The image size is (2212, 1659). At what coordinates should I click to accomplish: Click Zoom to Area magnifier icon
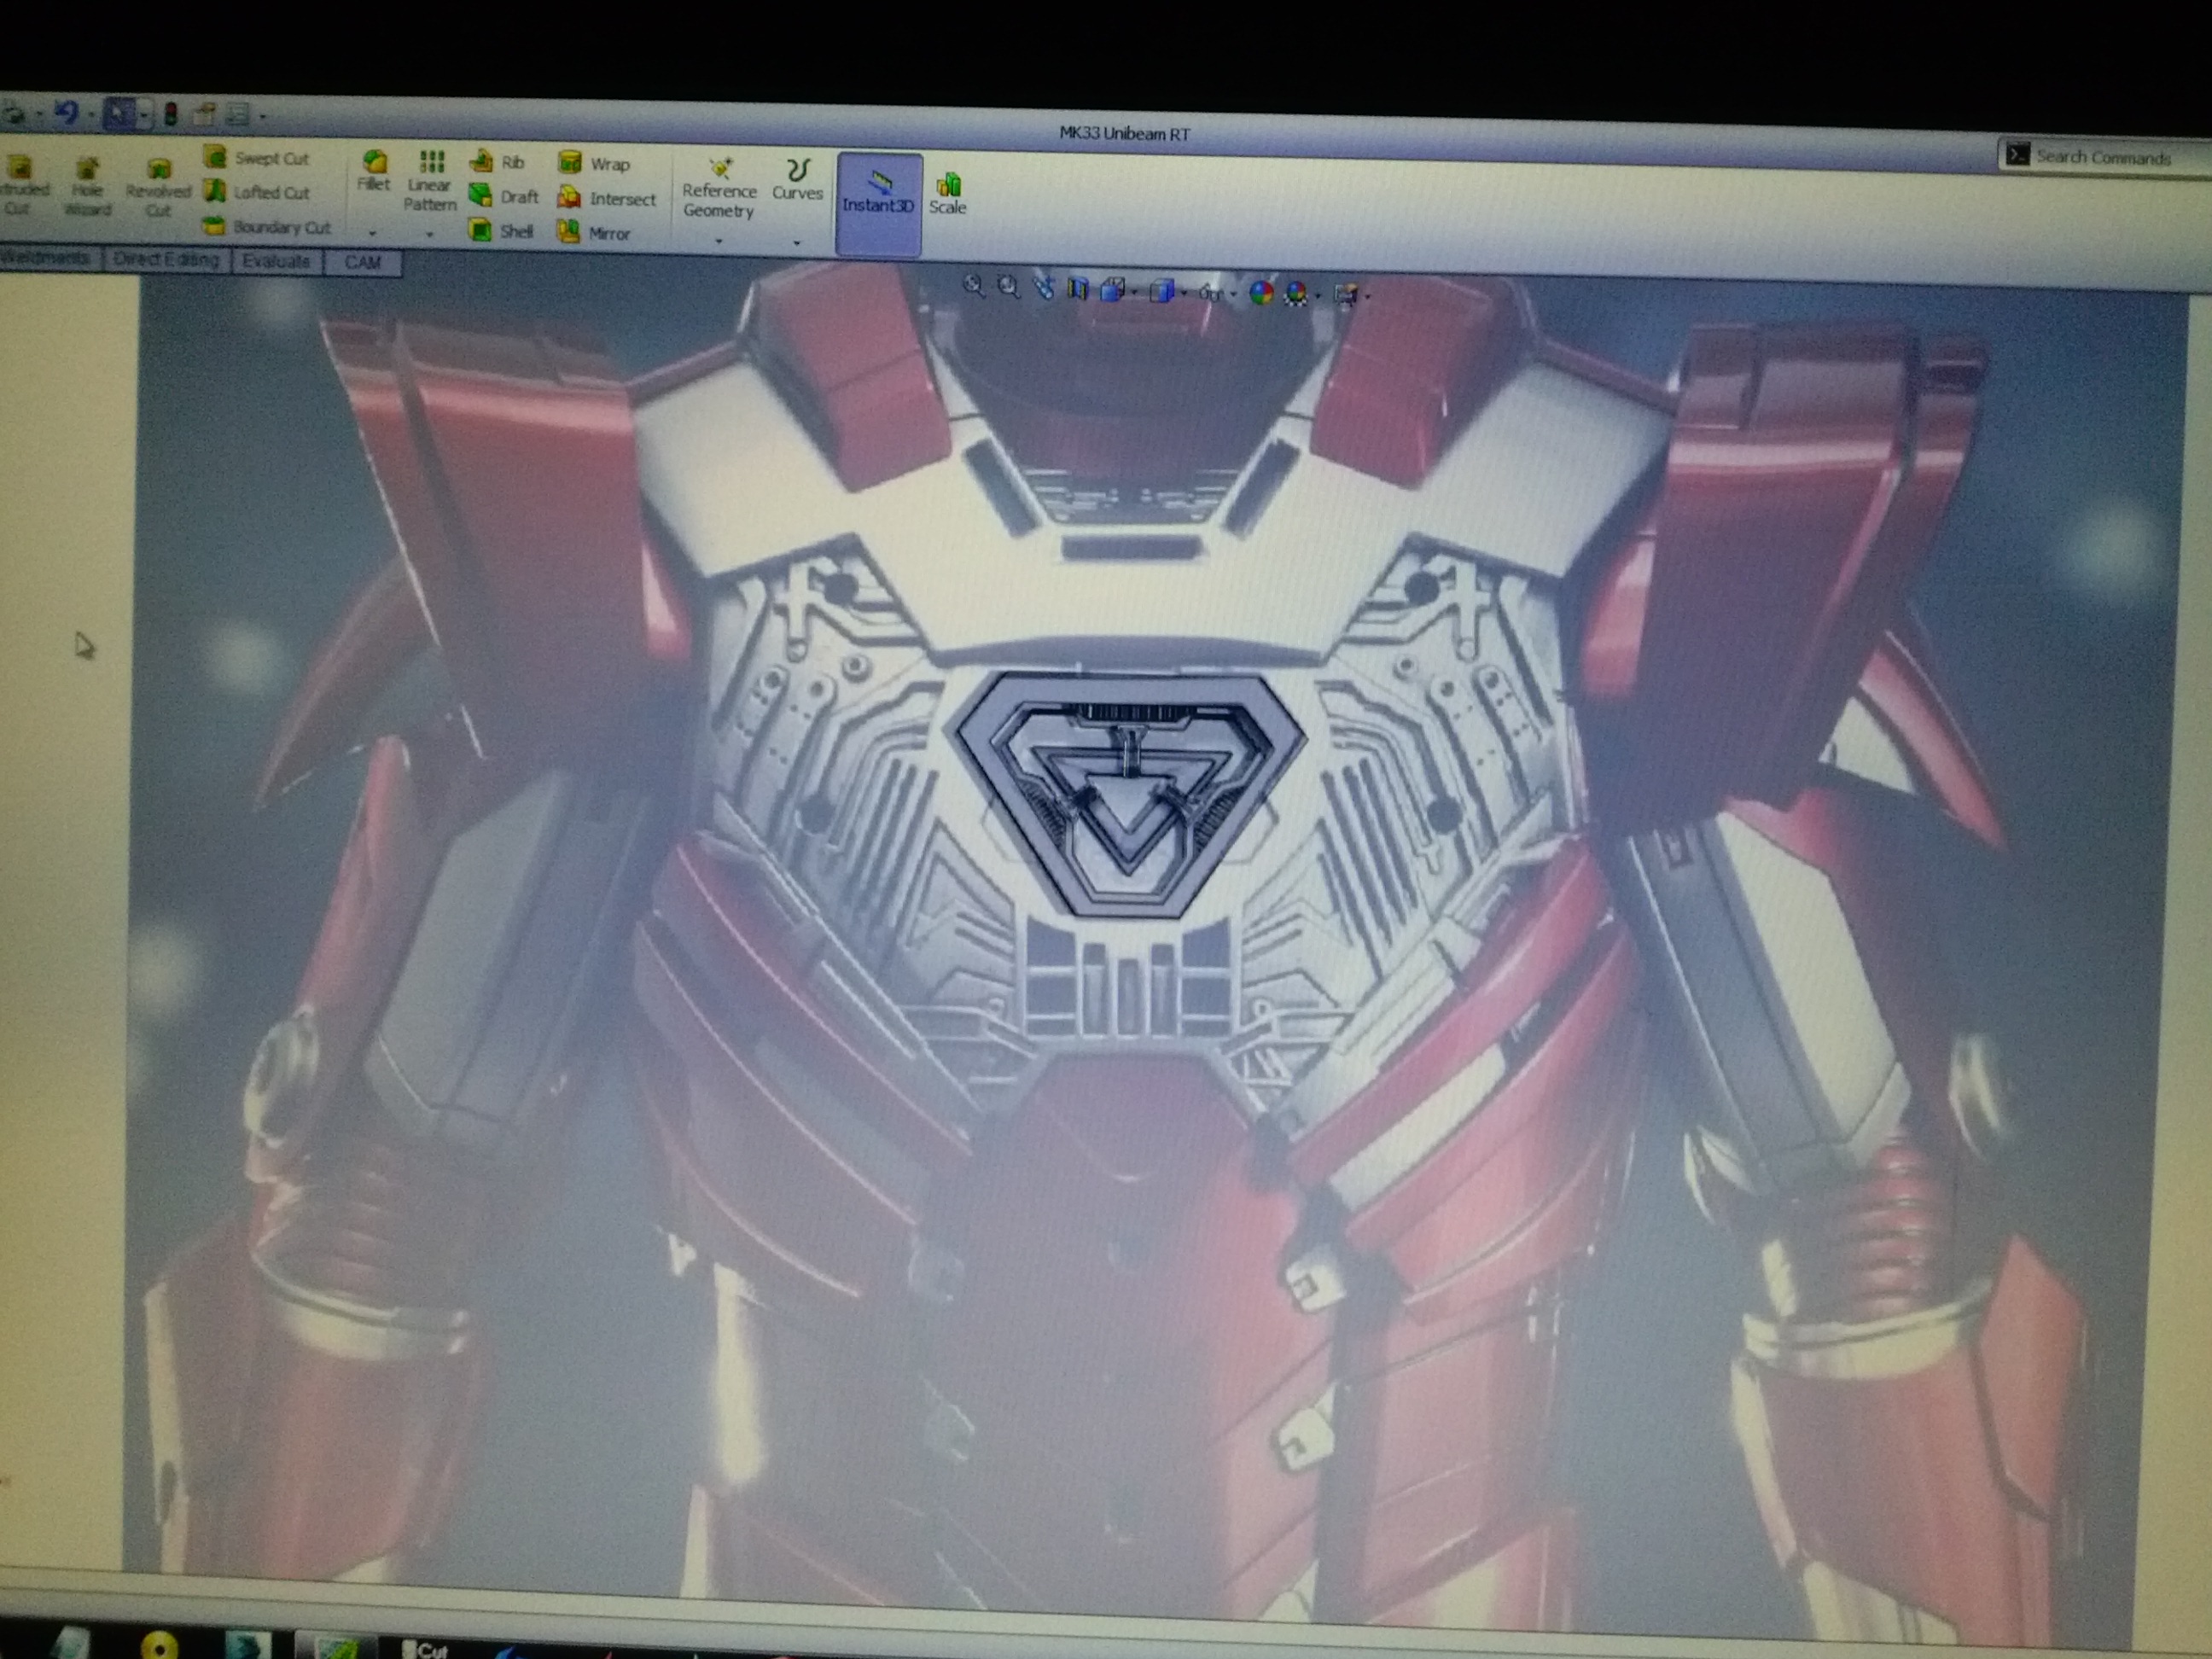1008,287
